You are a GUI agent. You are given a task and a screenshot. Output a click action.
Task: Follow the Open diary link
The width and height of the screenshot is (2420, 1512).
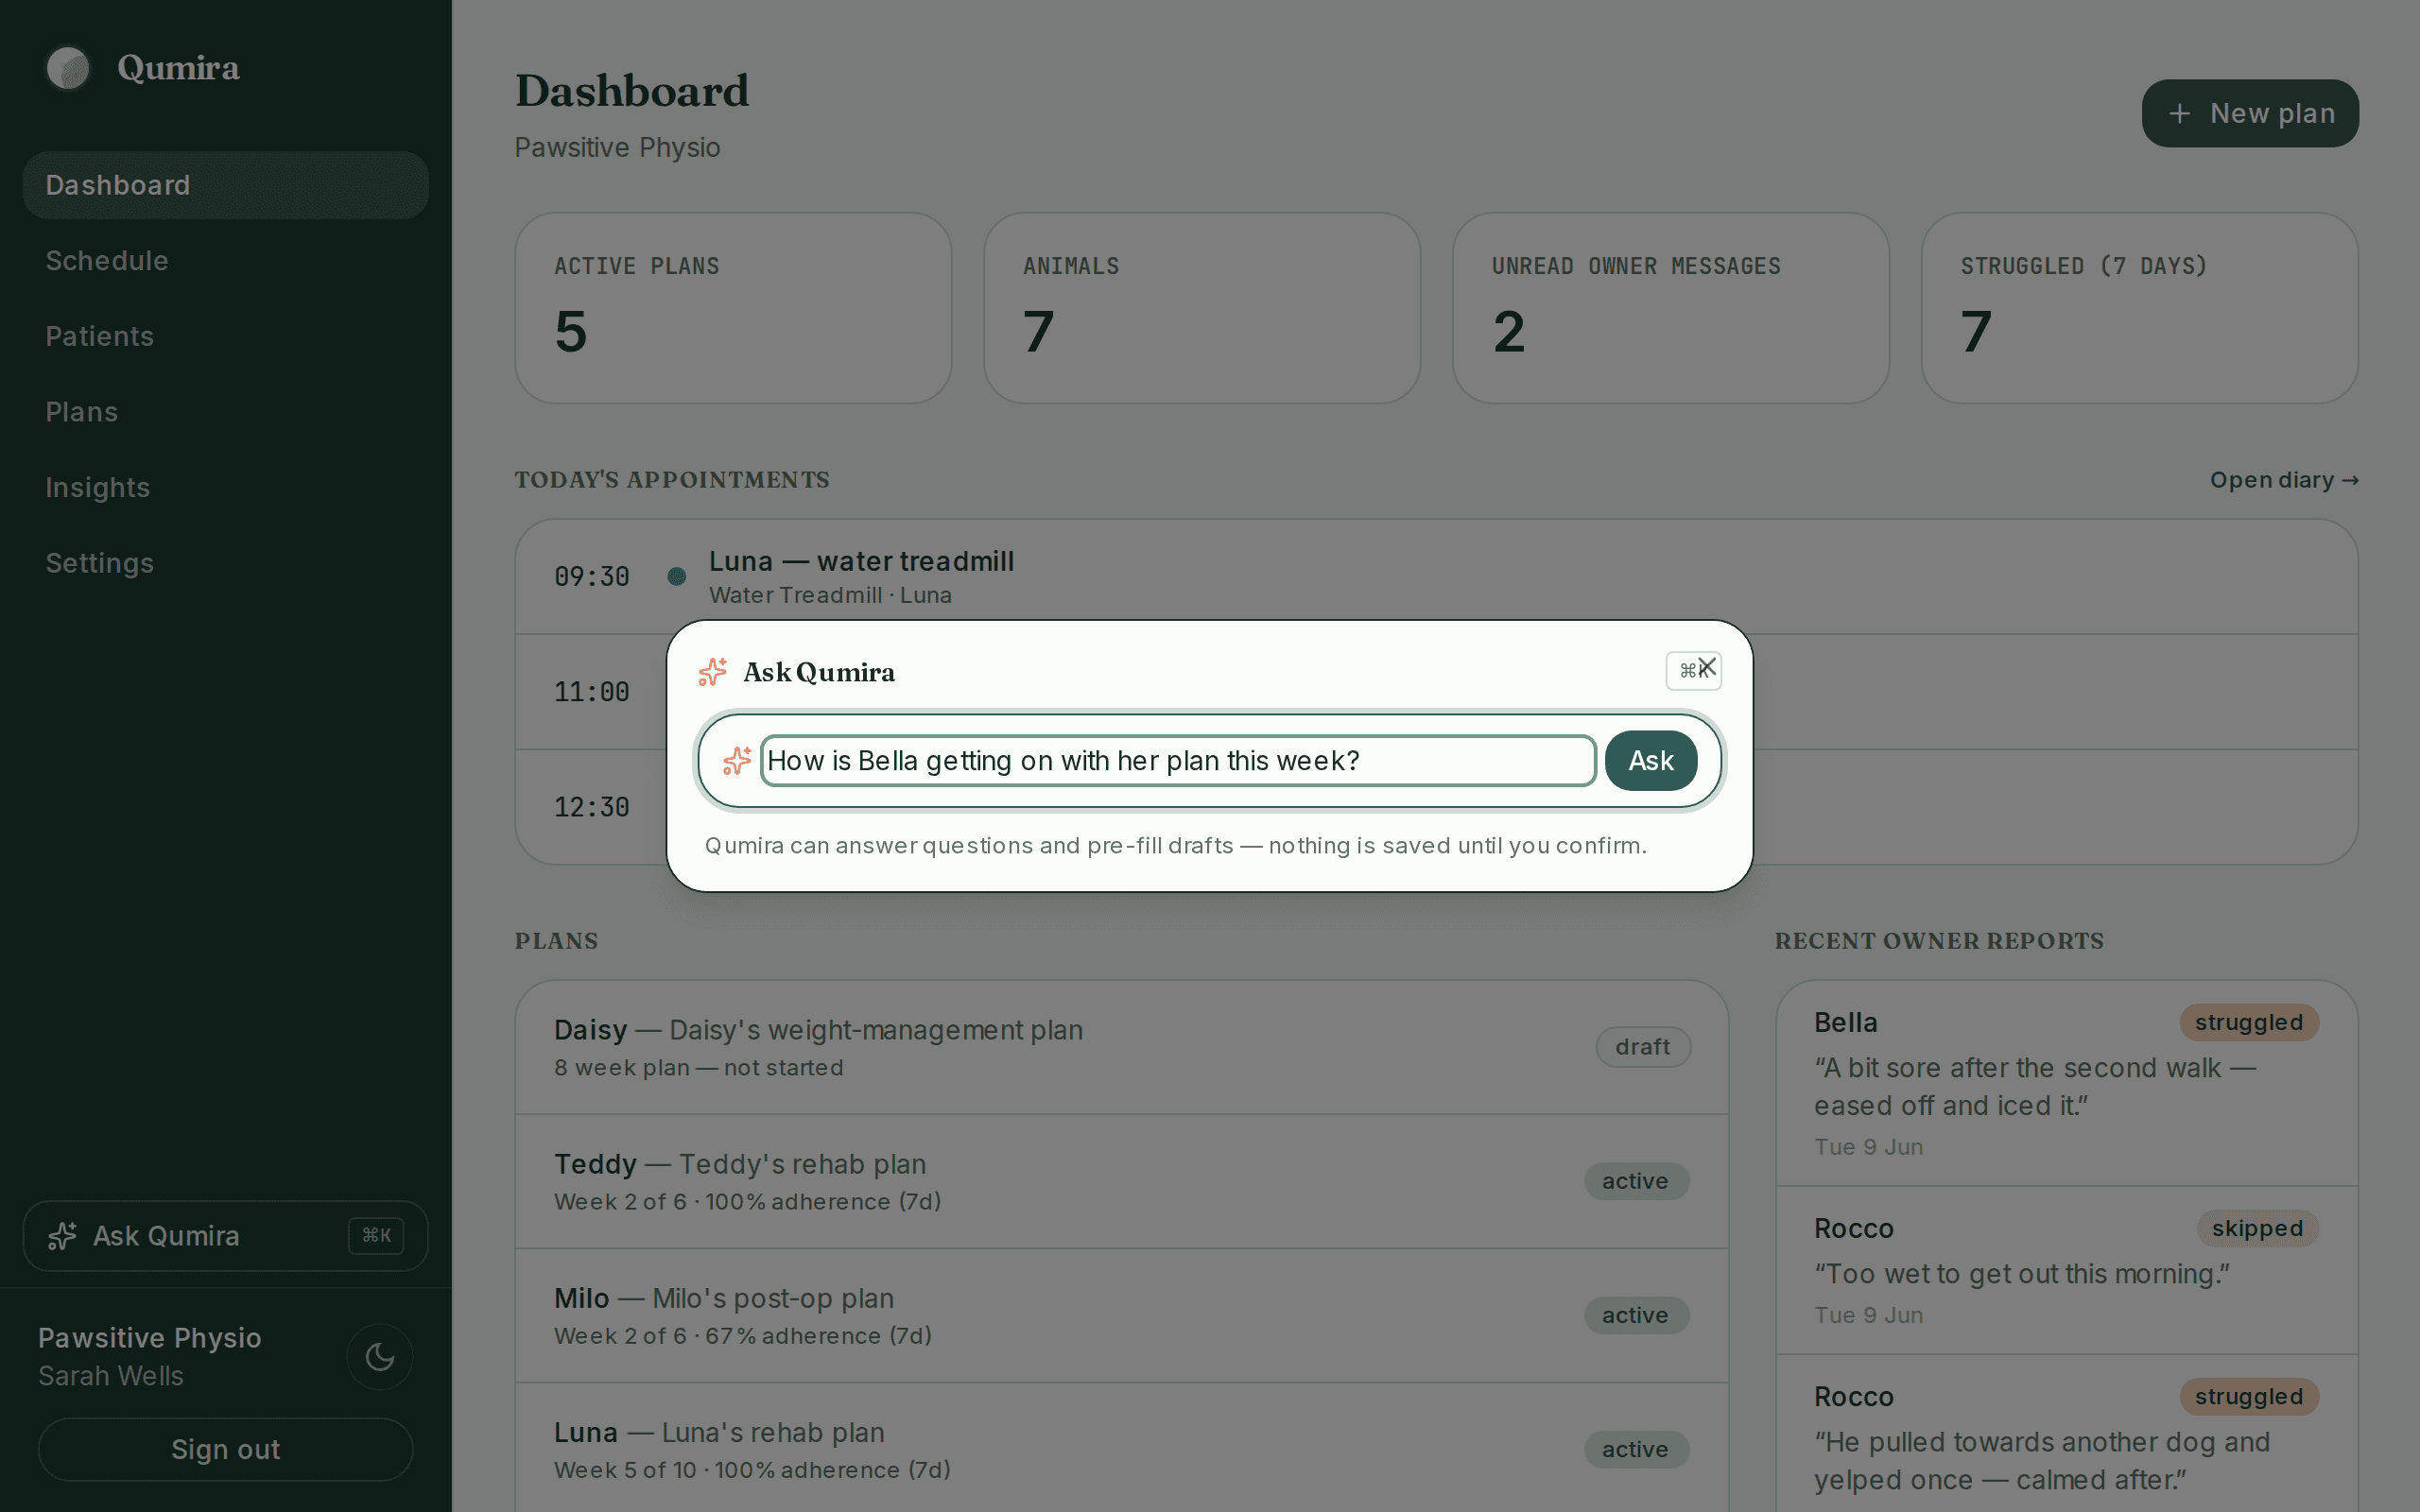(2284, 480)
